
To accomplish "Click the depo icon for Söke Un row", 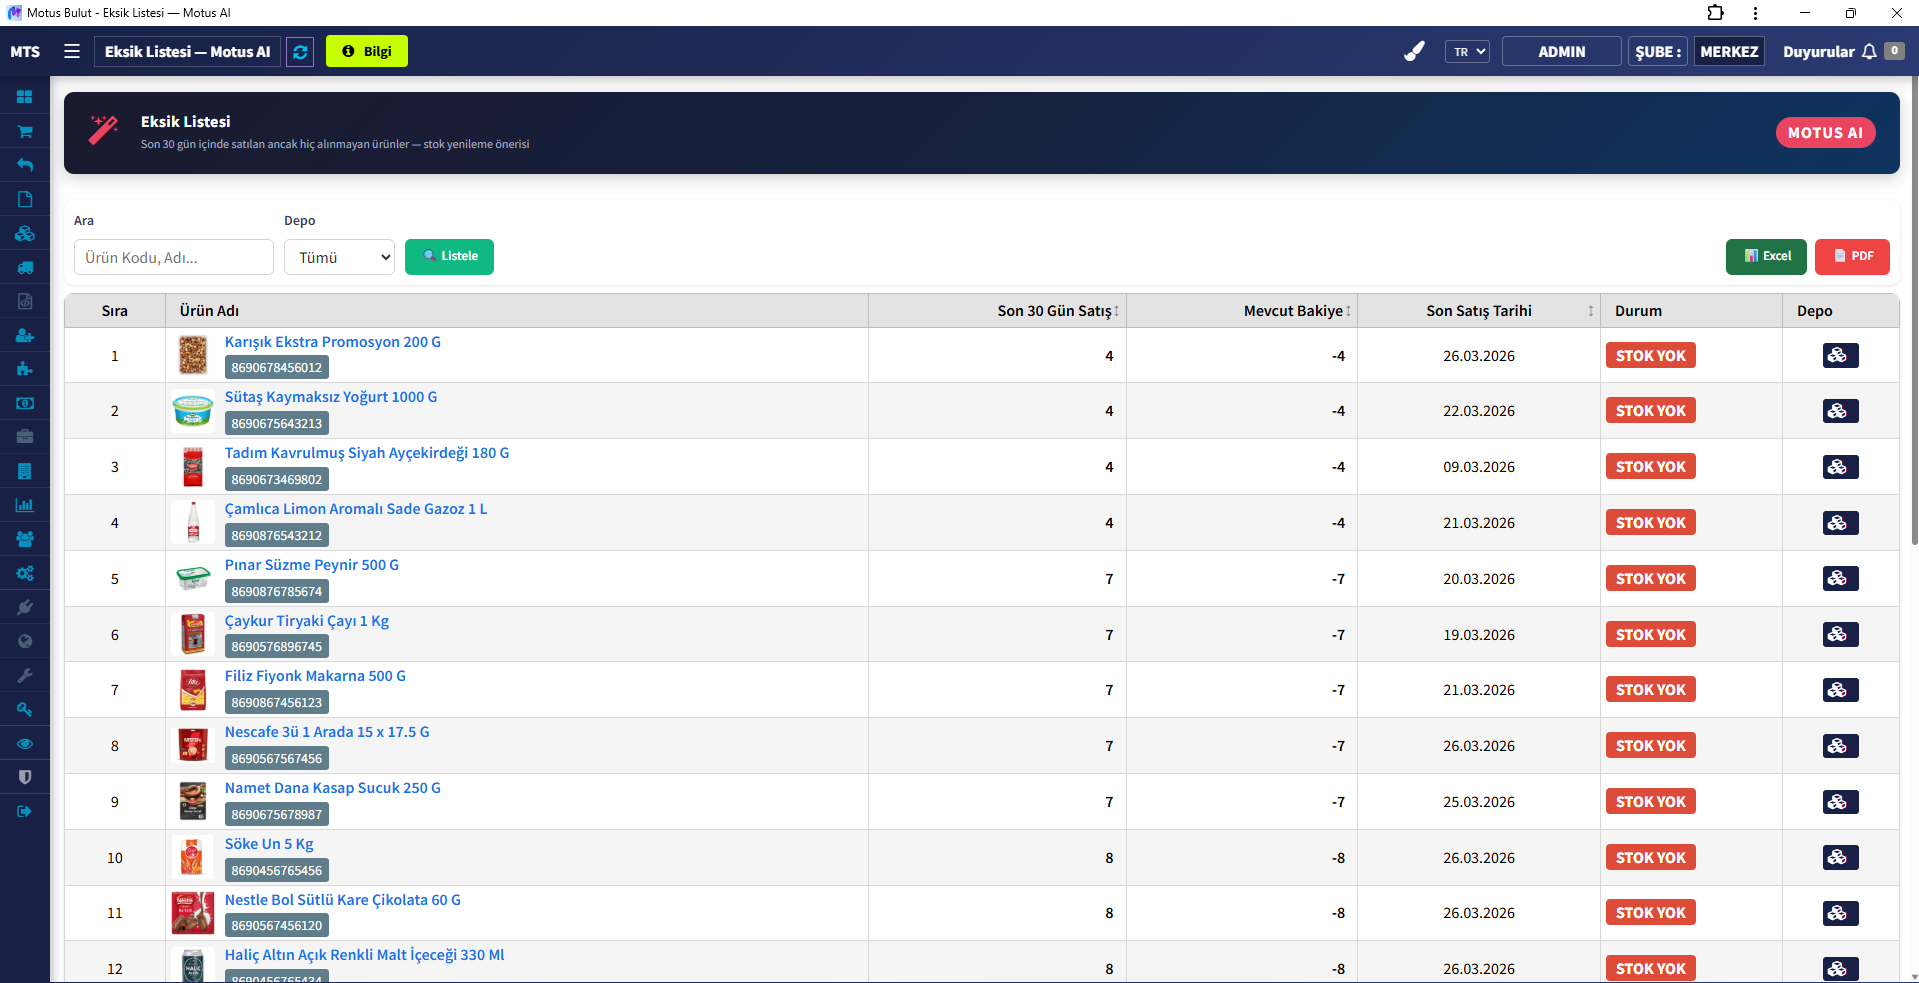I will 1839,858.
